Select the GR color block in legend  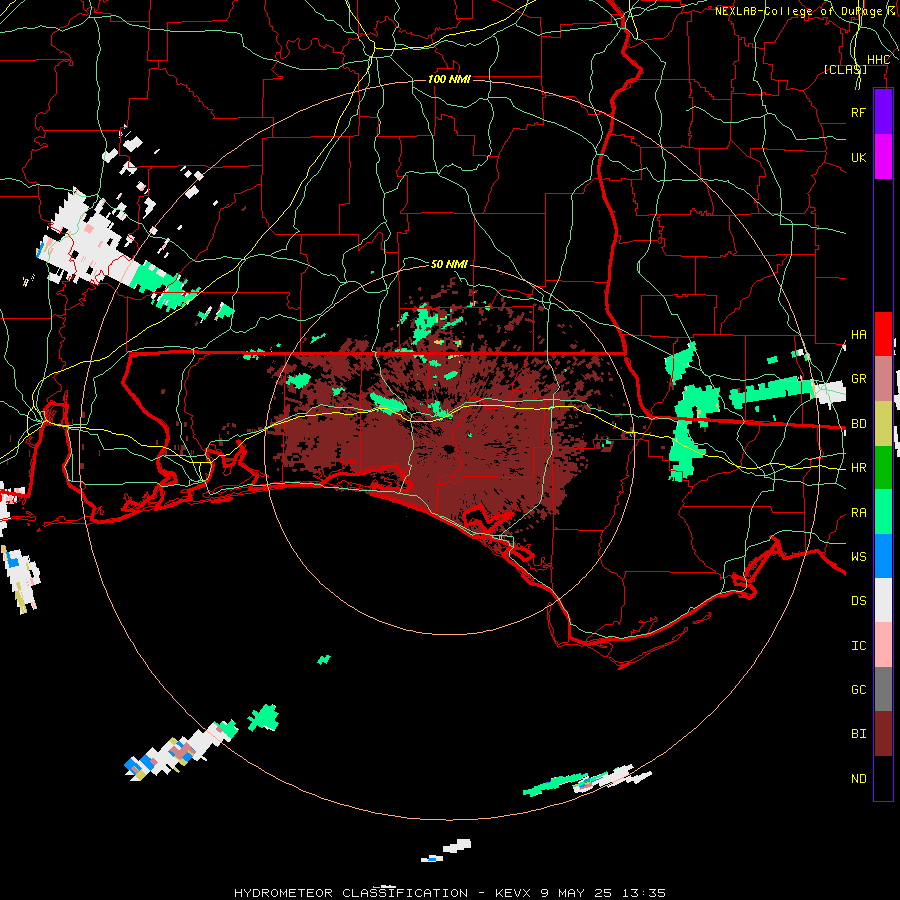click(883, 379)
